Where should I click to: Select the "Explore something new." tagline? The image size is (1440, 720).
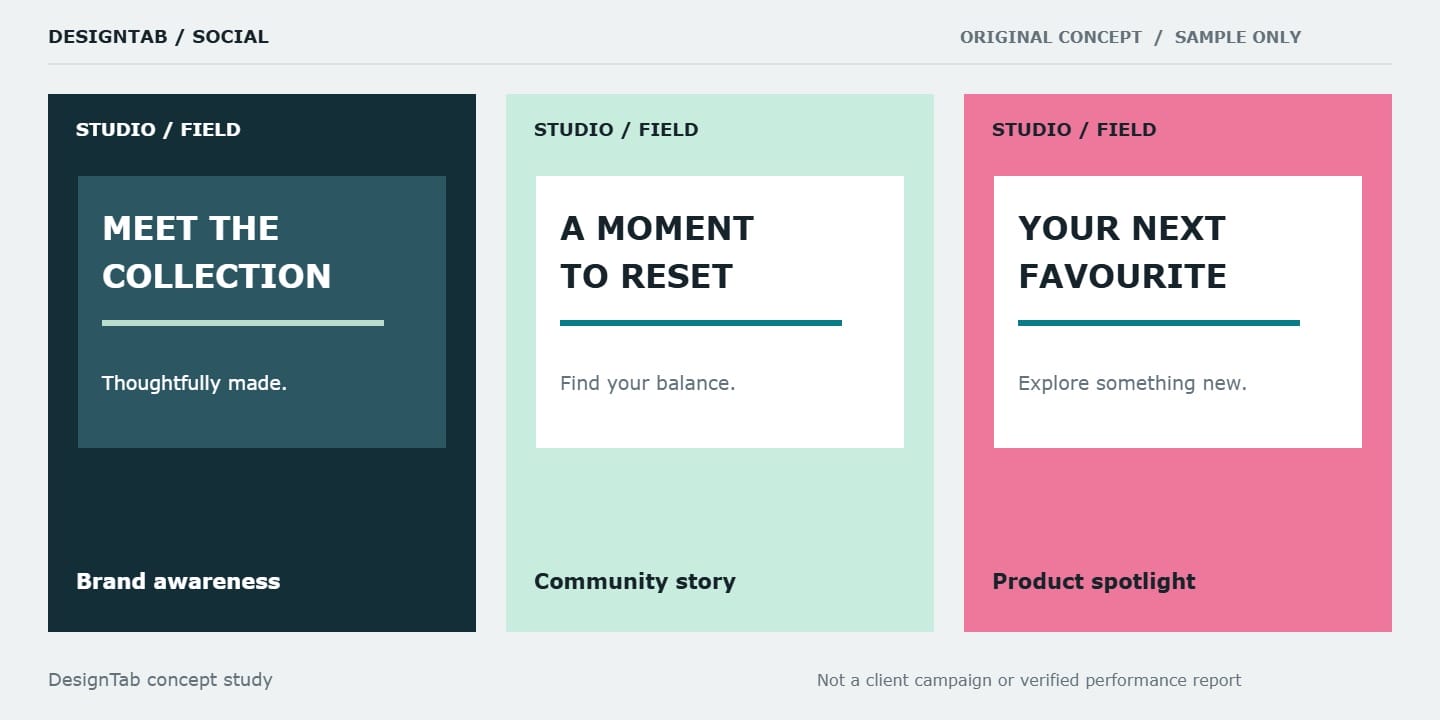pyautogui.click(x=1132, y=383)
